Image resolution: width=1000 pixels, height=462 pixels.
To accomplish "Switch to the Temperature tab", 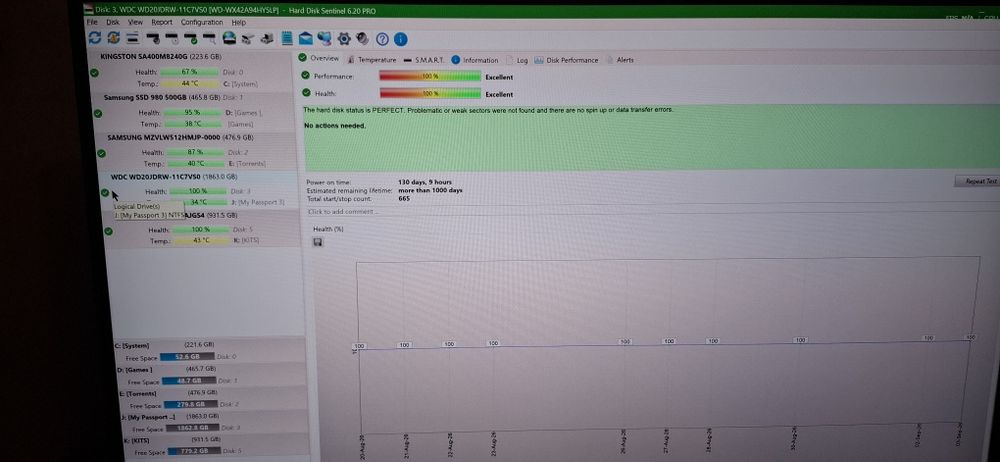I will pos(372,59).
